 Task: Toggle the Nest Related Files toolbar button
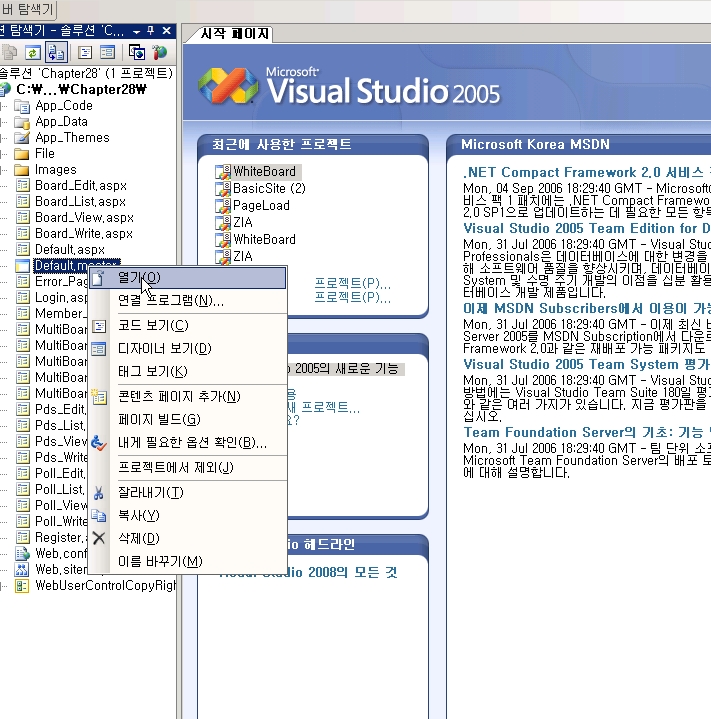(56, 52)
